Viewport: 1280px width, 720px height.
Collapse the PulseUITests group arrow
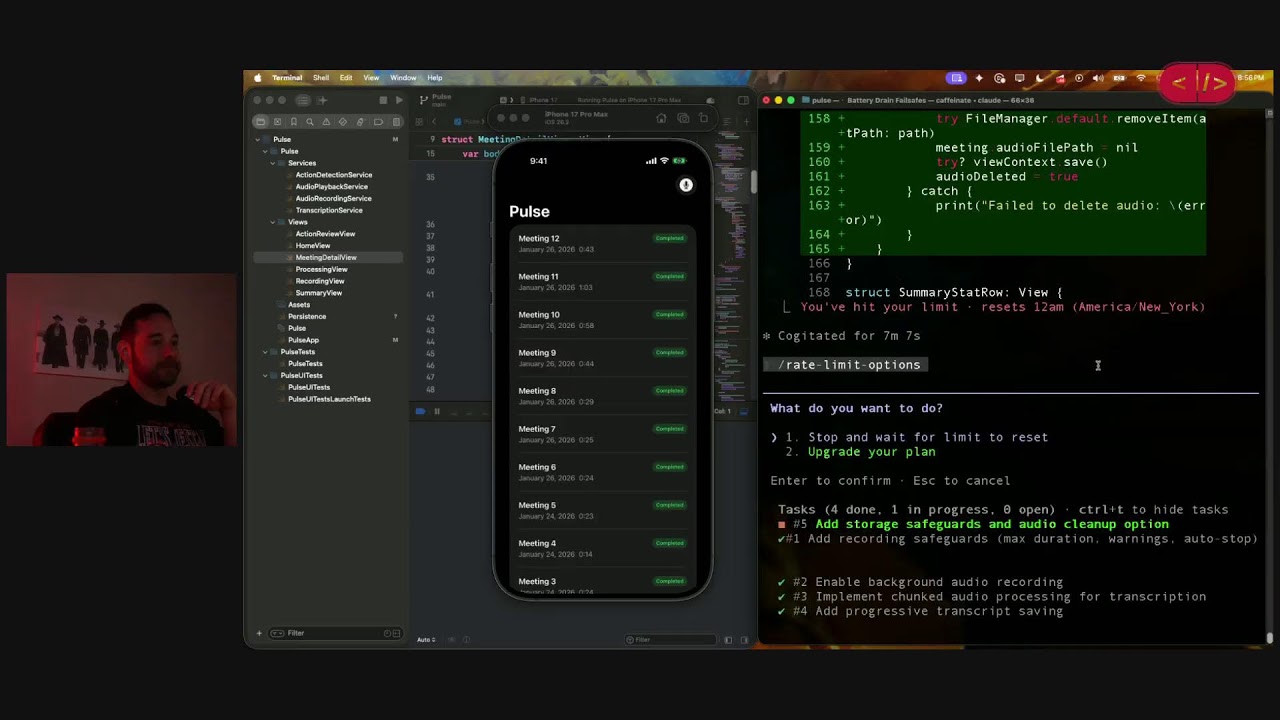(x=265, y=375)
